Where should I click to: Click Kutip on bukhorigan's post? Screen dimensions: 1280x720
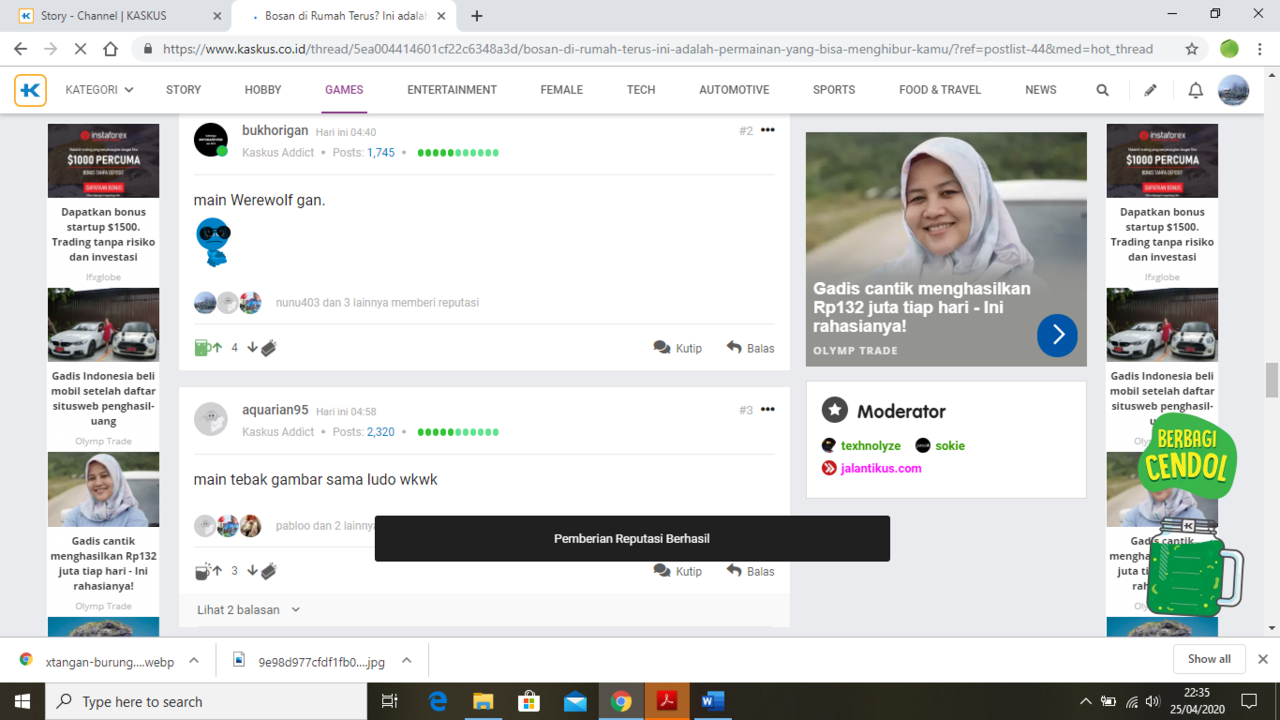click(x=678, y=348)
